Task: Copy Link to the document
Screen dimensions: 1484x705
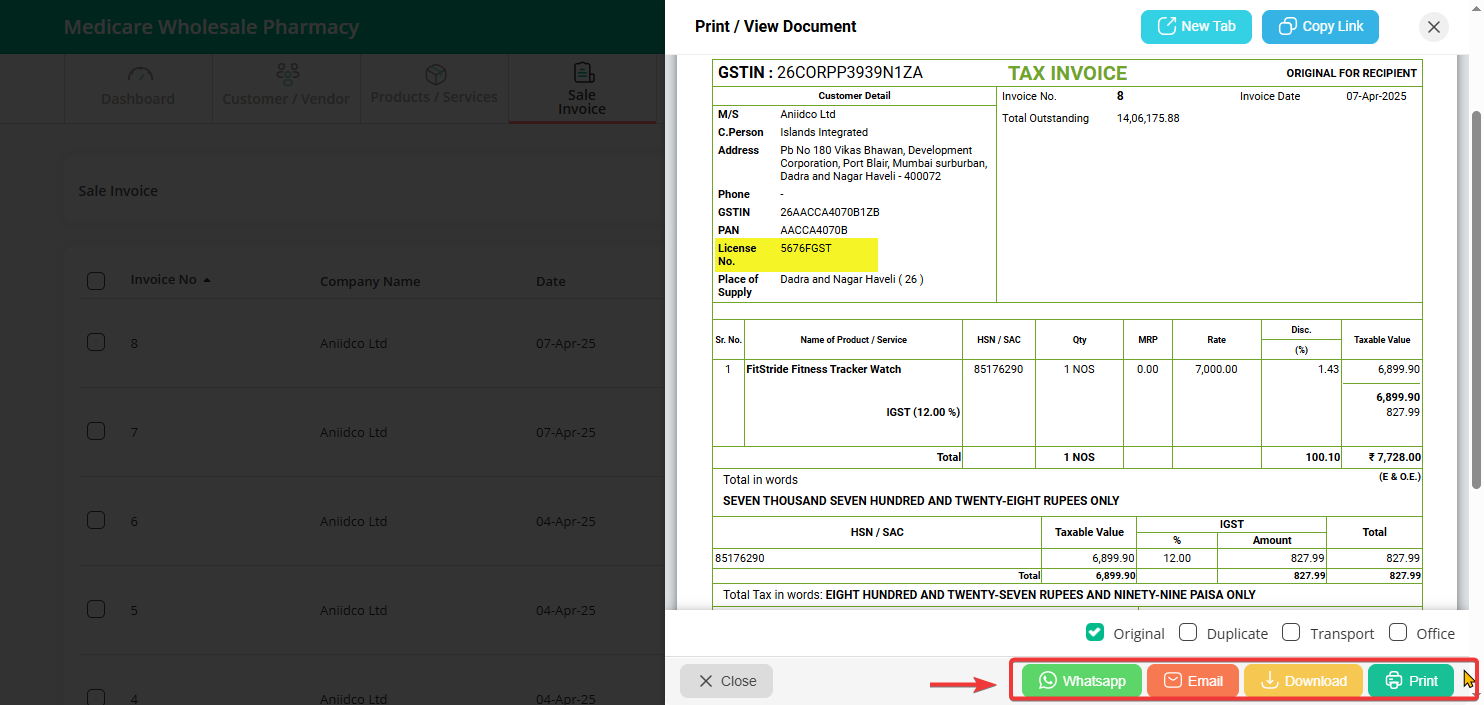Action: tap(1320, 27)
